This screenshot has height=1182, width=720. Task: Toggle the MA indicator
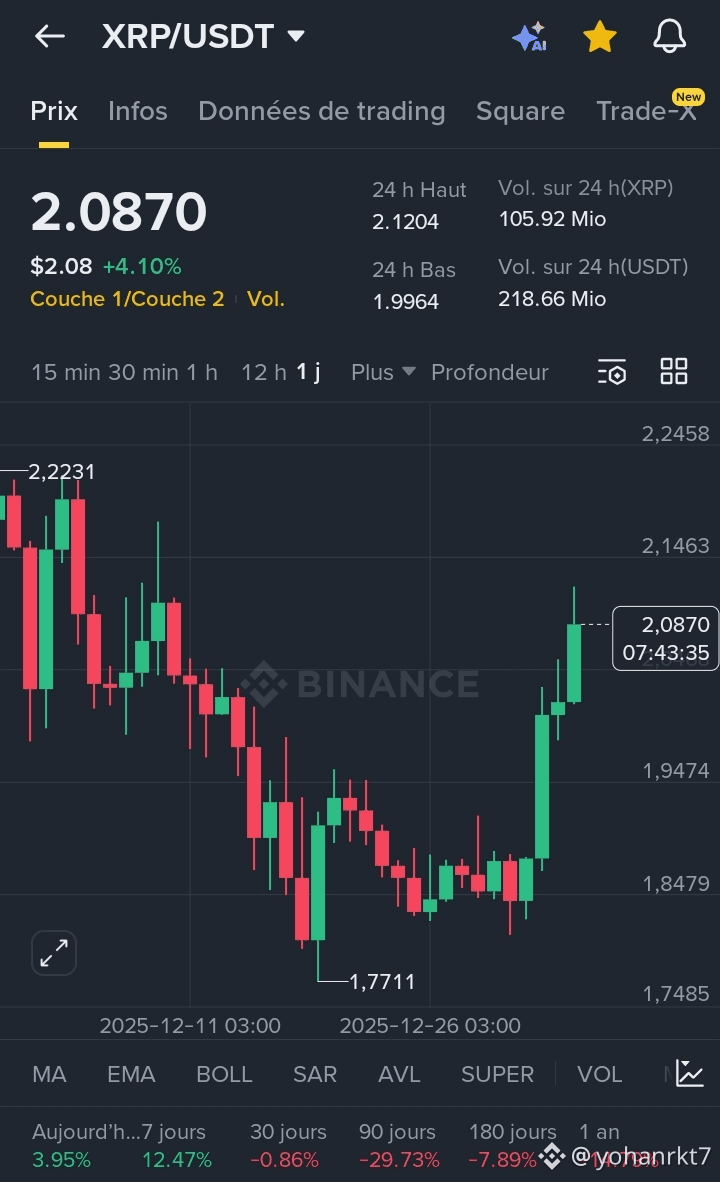tap(49, 1073)
